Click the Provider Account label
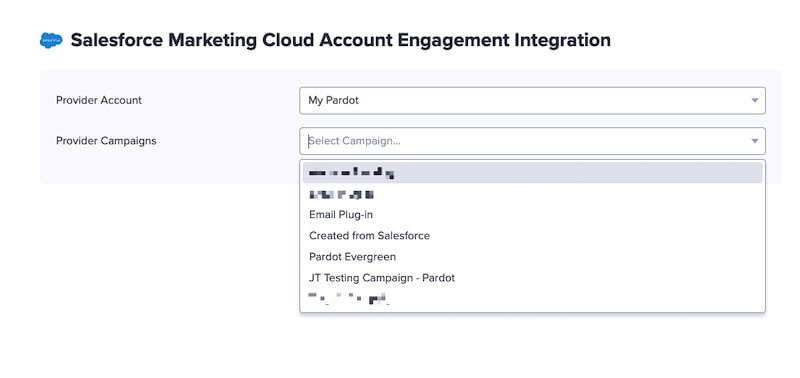Image resolution: width=800 pixels, height=378 pixels. tap(99, 100)
